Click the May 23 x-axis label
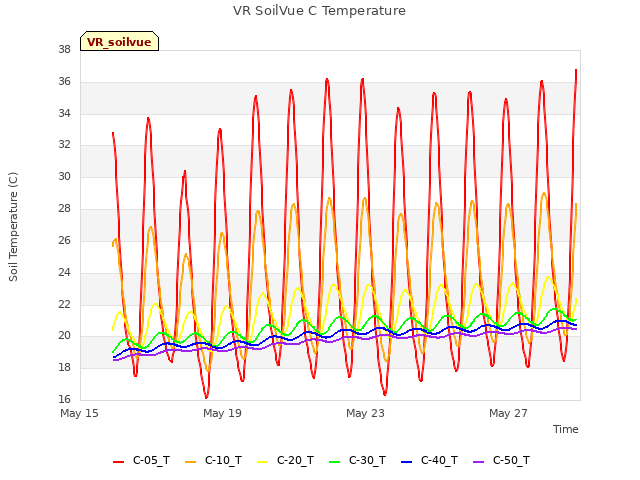The height and width of the screenshot is (480, 640). [x=365, y=413]
